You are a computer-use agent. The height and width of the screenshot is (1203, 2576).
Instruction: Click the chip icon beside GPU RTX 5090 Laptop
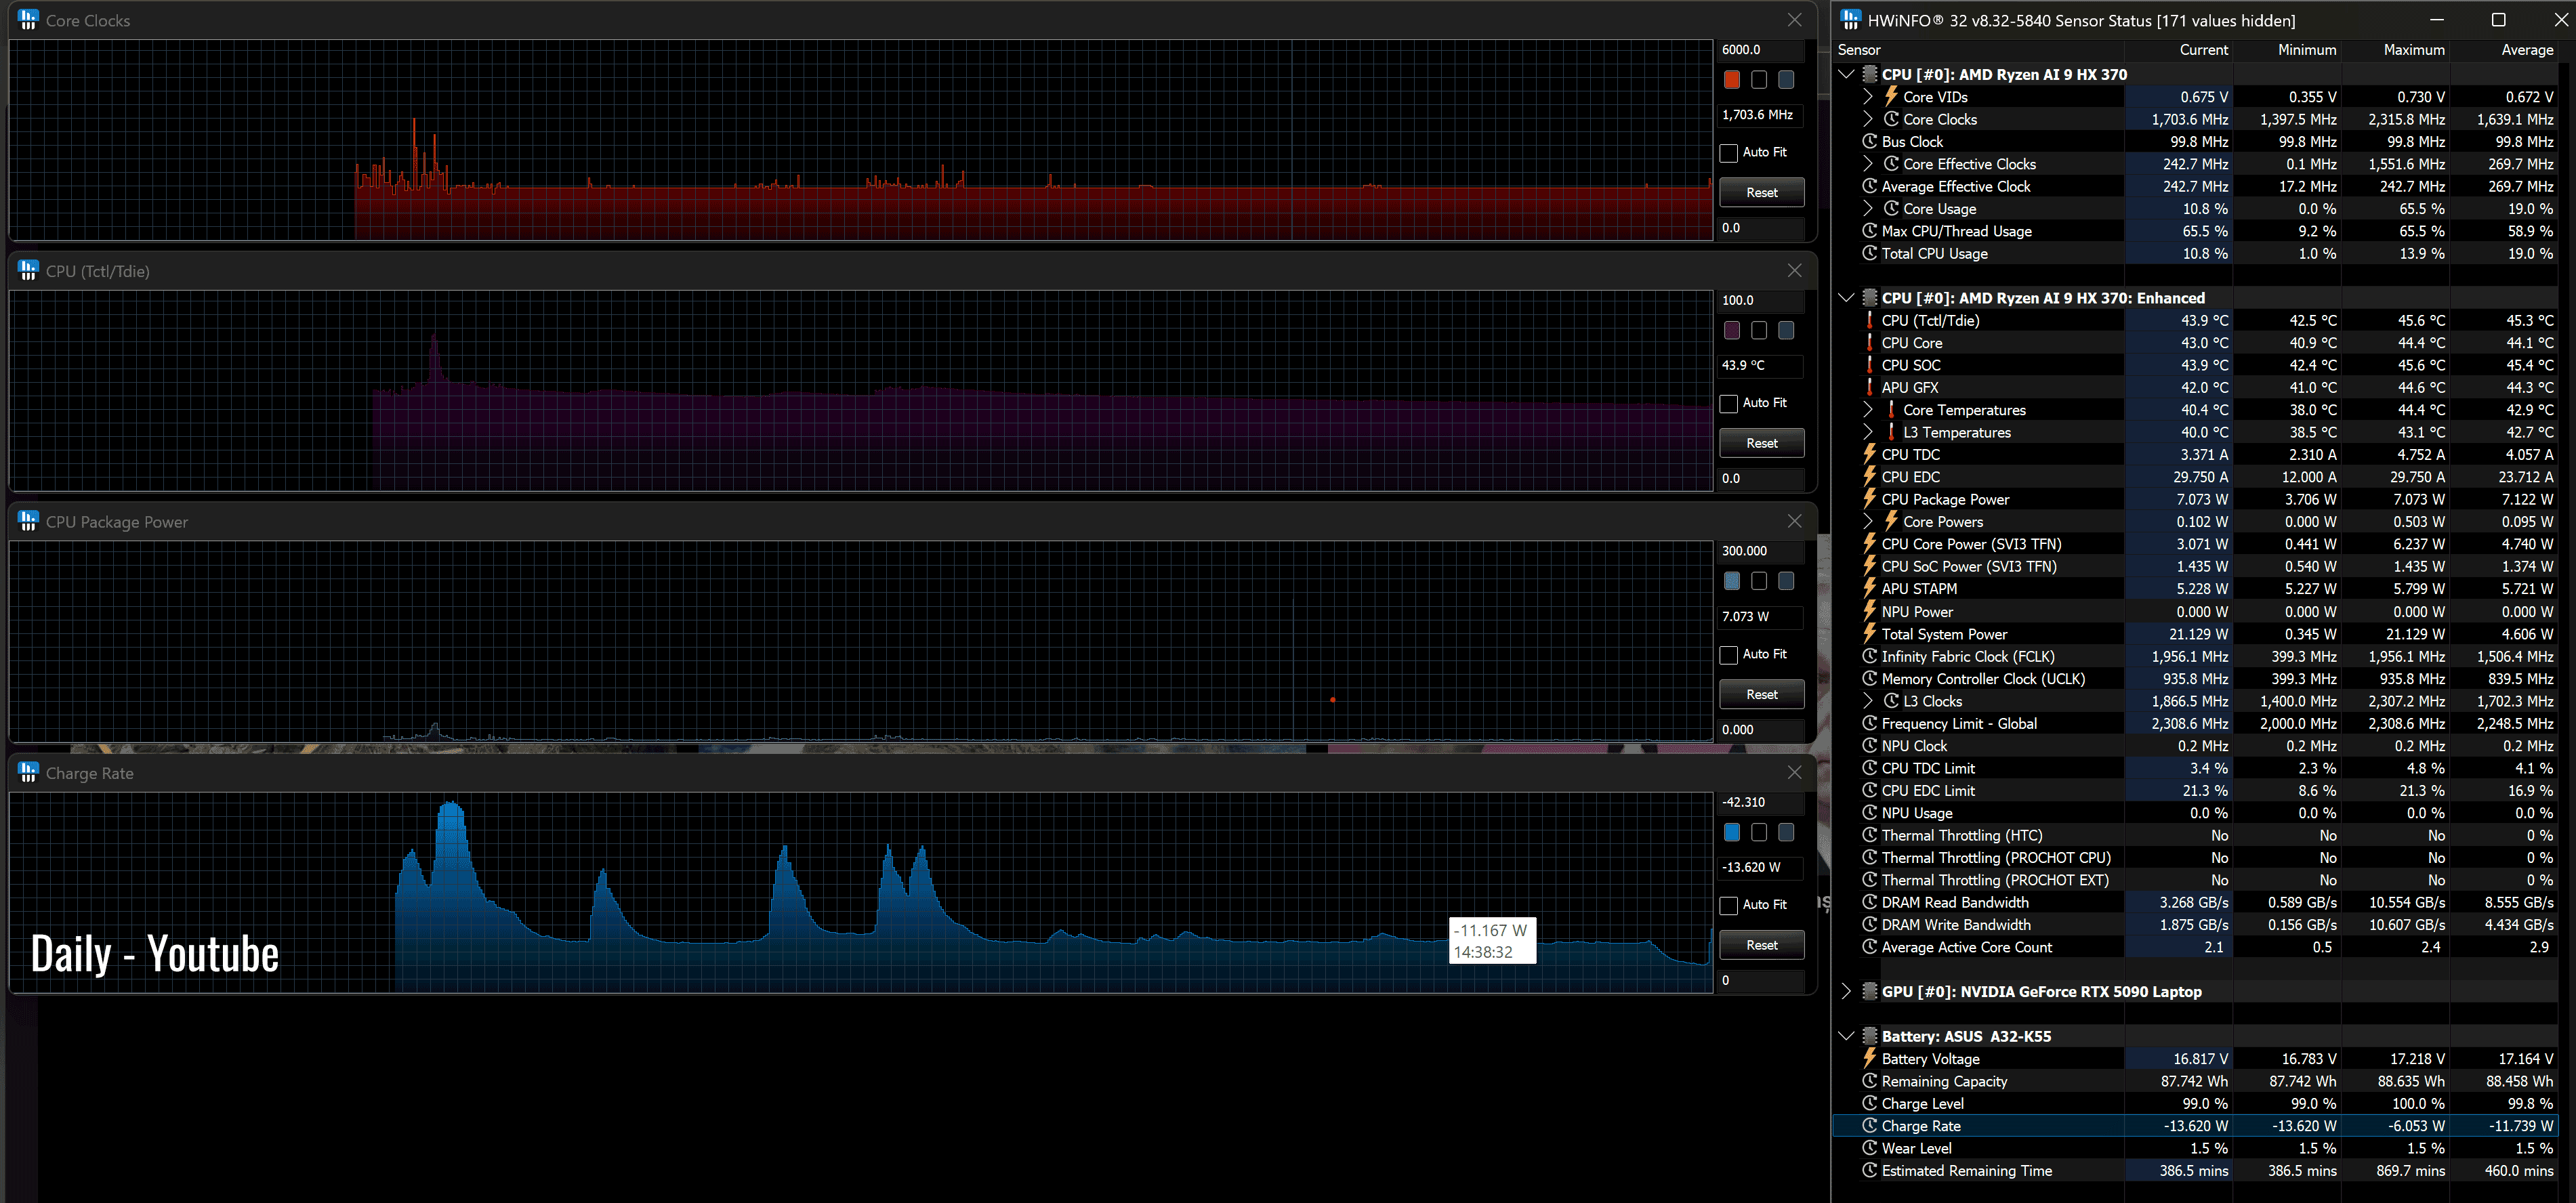(1869, 992)
